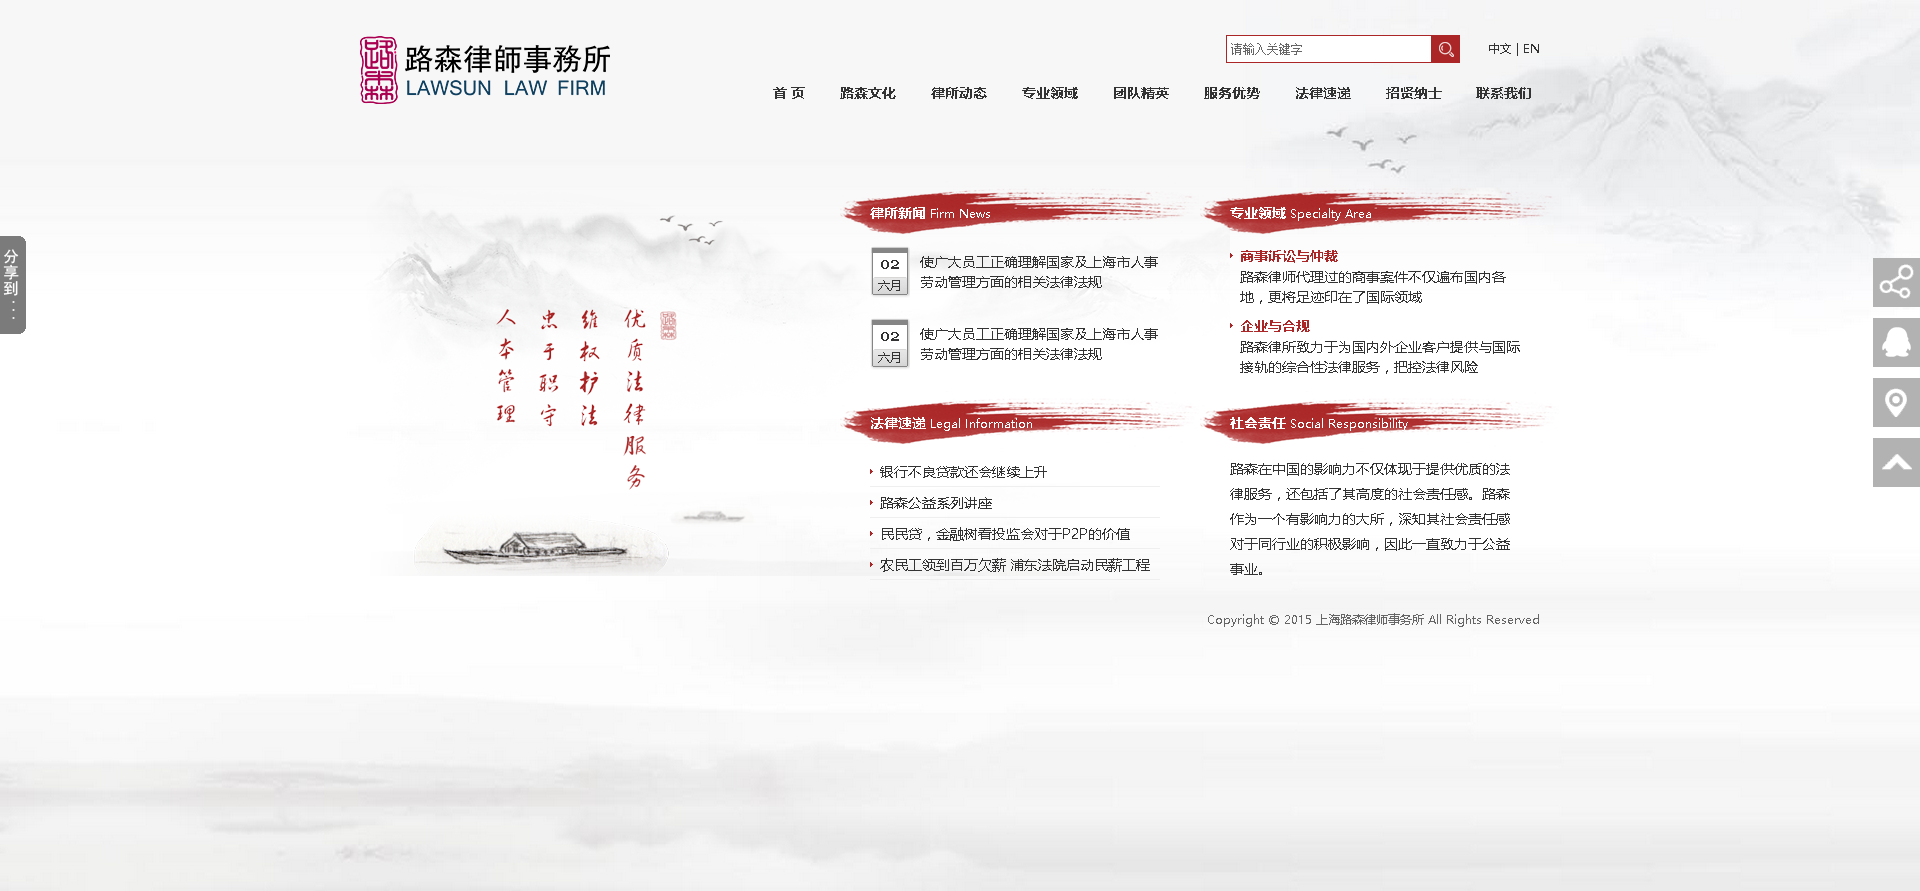Open the 商事诉讼与仲裁 specialty link
This screenshot has height=891, width=1920.
pos(1288,257)
